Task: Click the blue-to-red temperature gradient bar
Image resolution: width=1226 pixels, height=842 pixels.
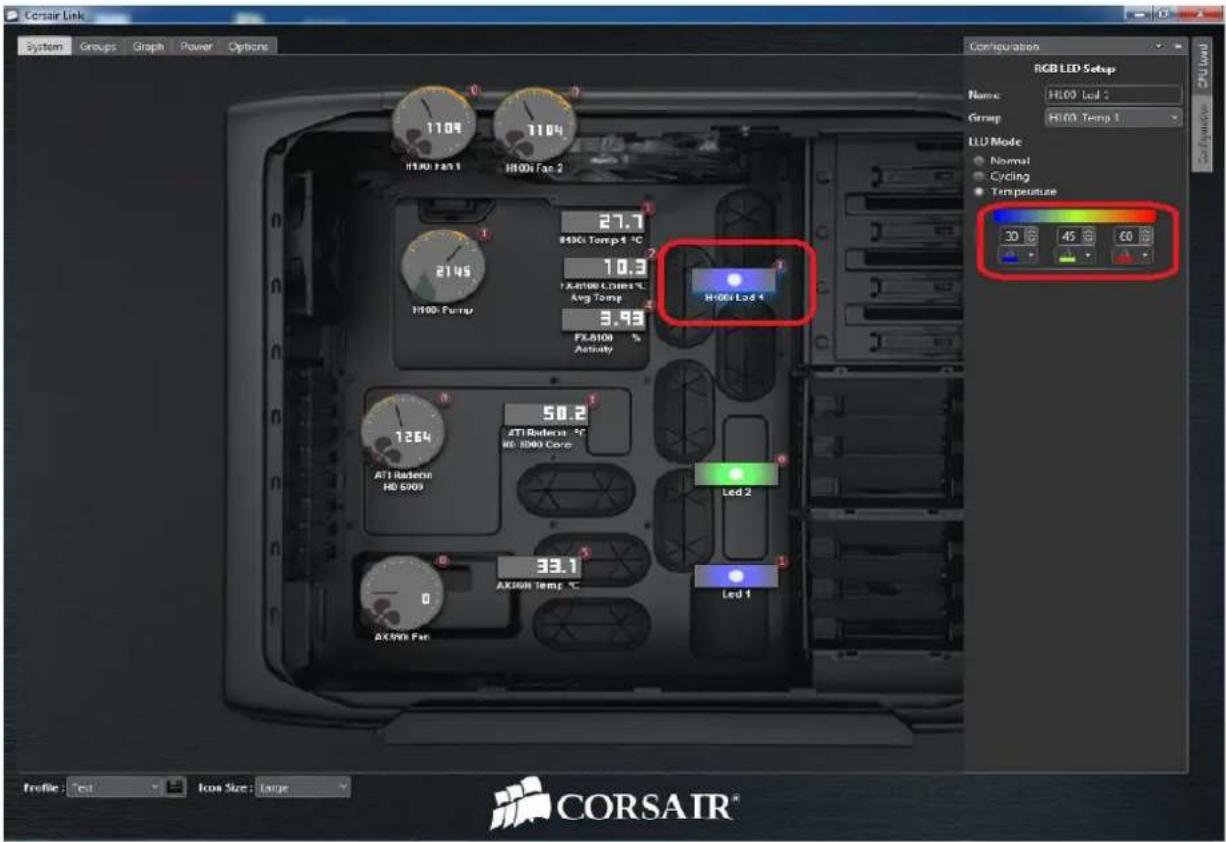Action: pos(1075,215)
